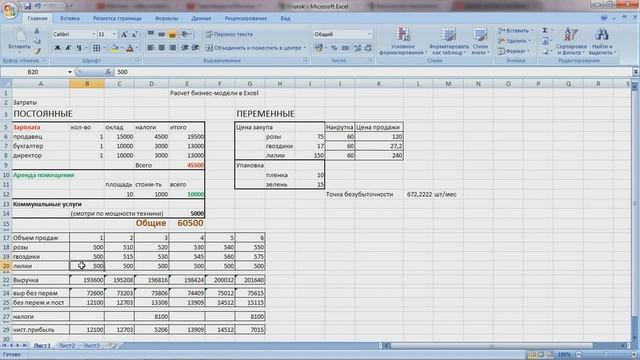
Task: Toggle right horizontal alignment
Action: (172, 48)
